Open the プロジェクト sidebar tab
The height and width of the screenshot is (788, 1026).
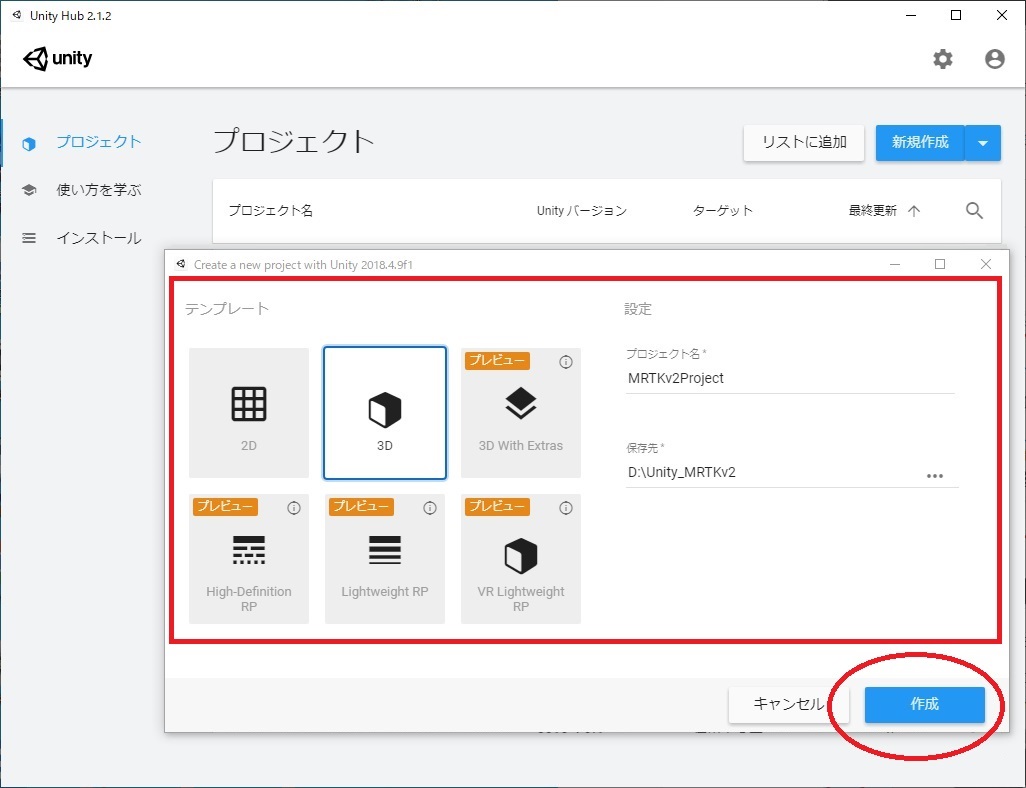(81, 143)
